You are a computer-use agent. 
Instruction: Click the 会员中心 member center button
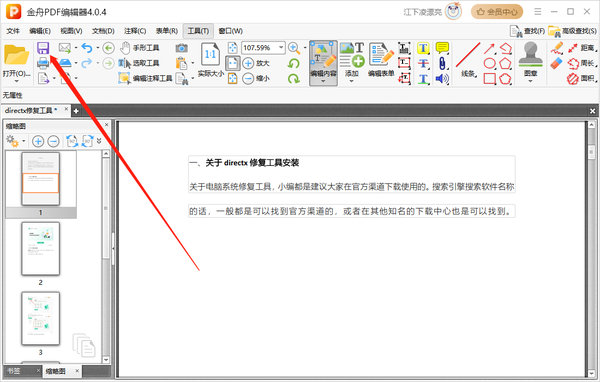click(x=497, y=12)
